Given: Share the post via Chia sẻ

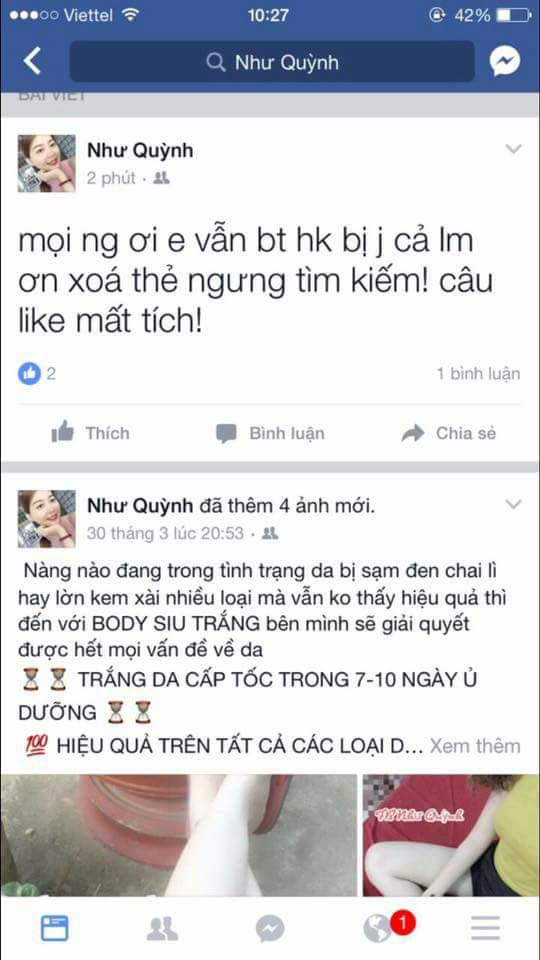Looking at the screenshot, I should pos(449,433).
